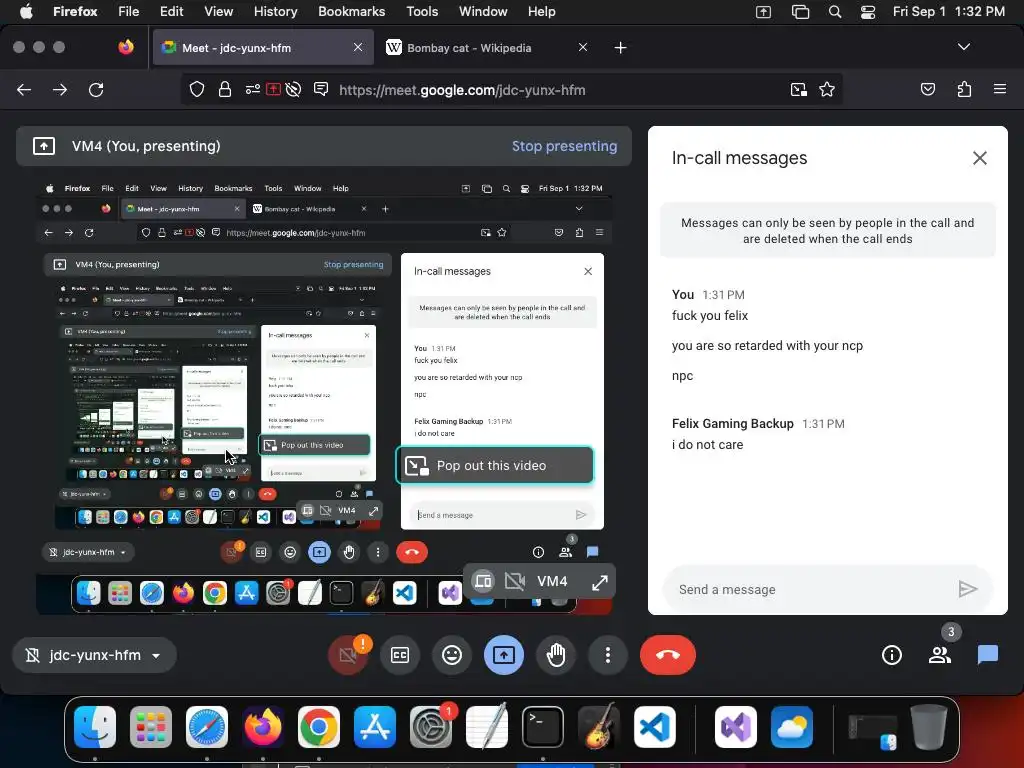Open Launchpad from the Dock
The width and height of the screenshot is (1024, 768).
(x=151, y=726)
